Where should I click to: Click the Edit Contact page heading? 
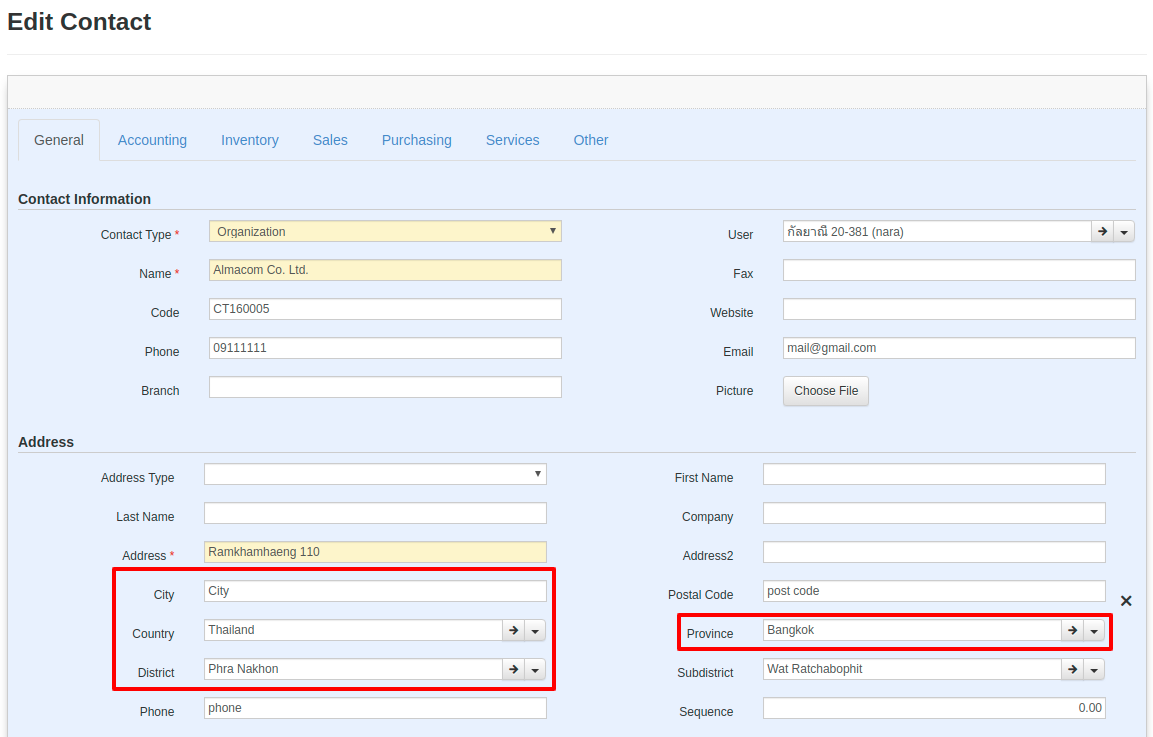pos(79,22)
